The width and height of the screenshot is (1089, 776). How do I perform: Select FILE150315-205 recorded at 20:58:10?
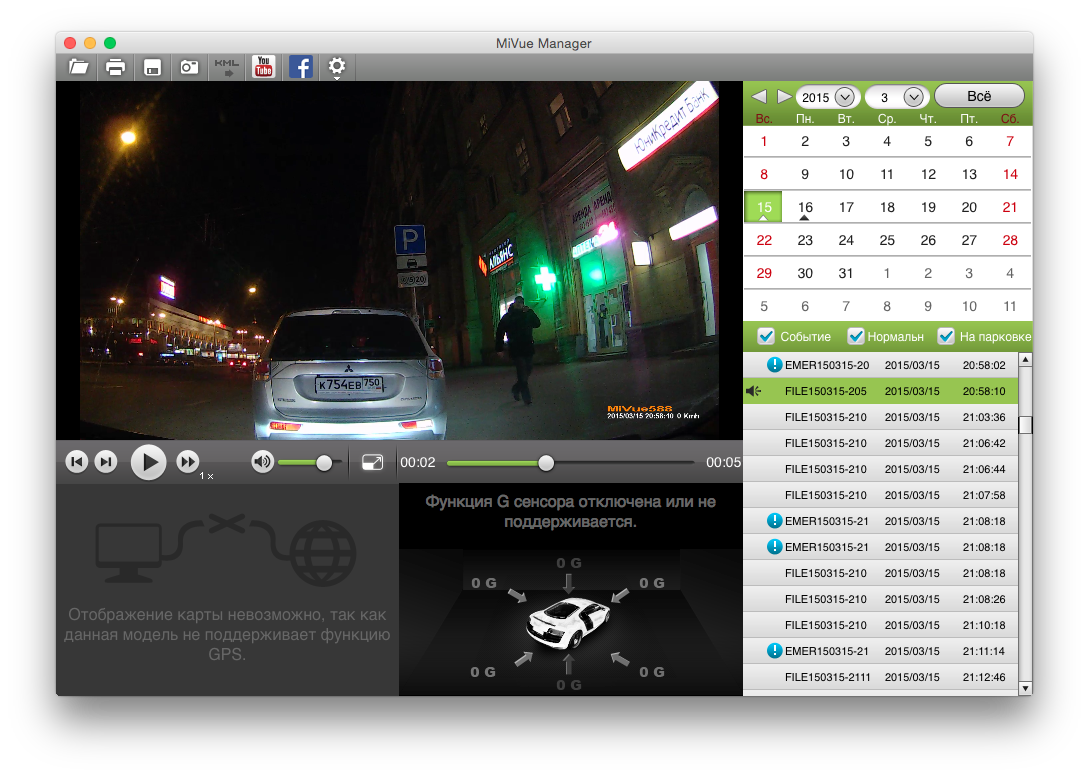(881, 391)
